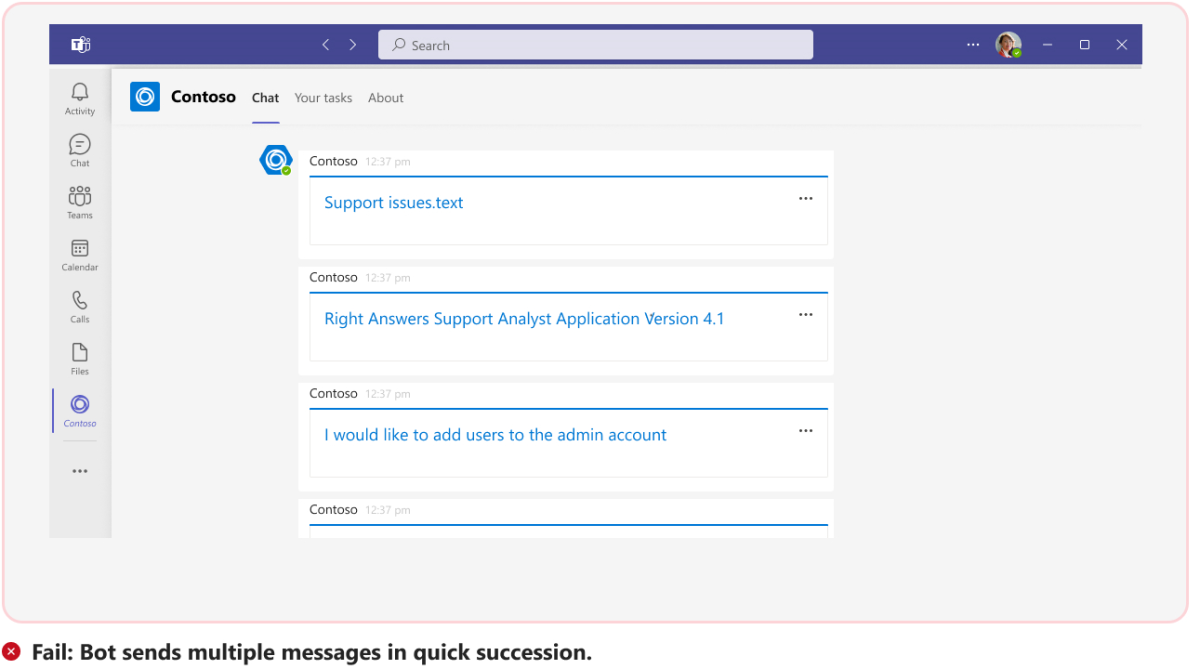Click into the Search box
This screenshot has height=669, width=1200.
pyautogui.click(x=596, y=45)
